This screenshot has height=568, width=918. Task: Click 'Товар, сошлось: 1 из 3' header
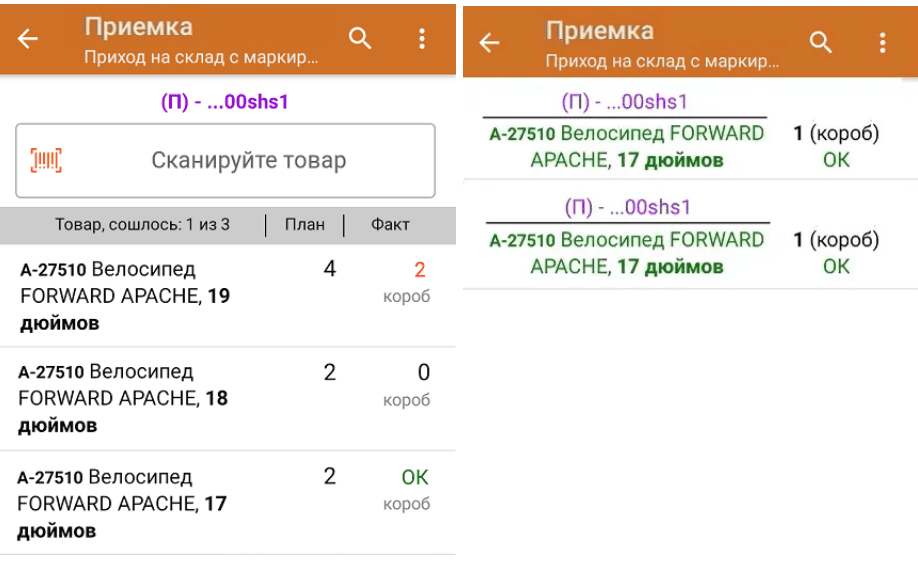point(142,225)
